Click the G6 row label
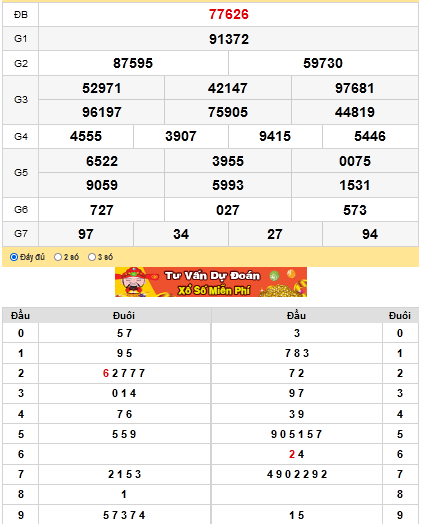The height and width of the screenshot is (524, 421). 21,210
